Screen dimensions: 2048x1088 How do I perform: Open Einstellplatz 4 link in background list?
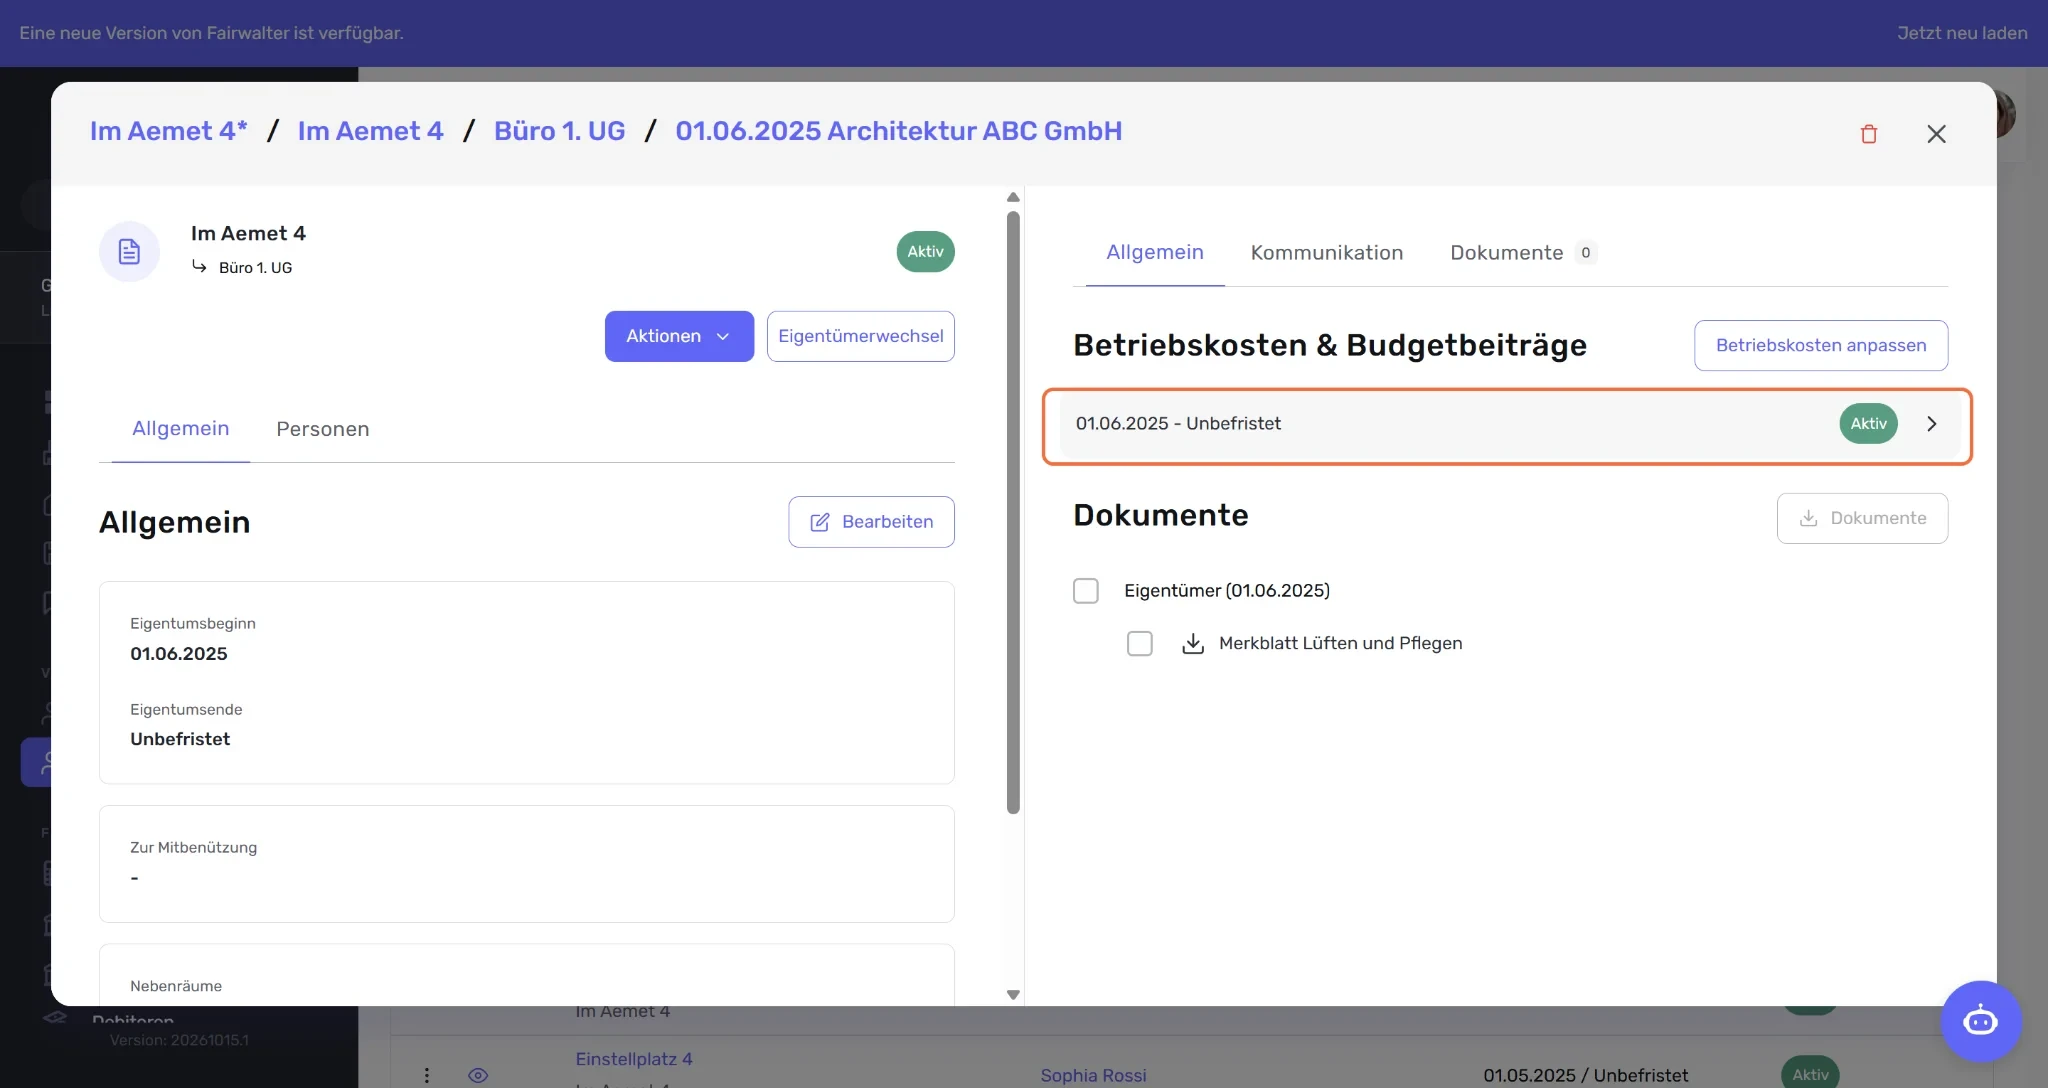pos(633,1059)
